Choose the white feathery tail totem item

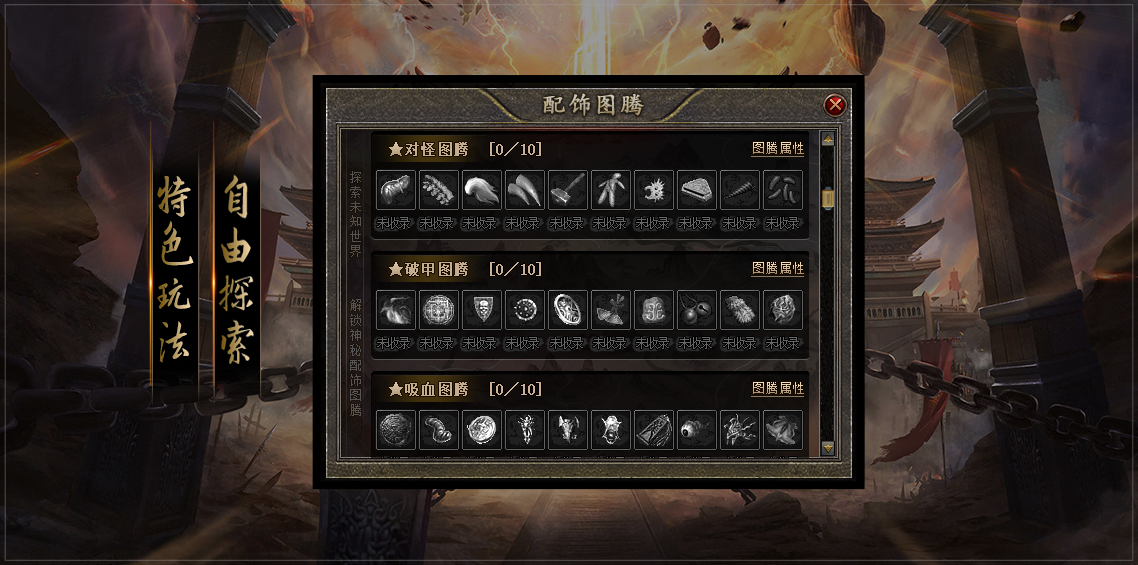482,190
